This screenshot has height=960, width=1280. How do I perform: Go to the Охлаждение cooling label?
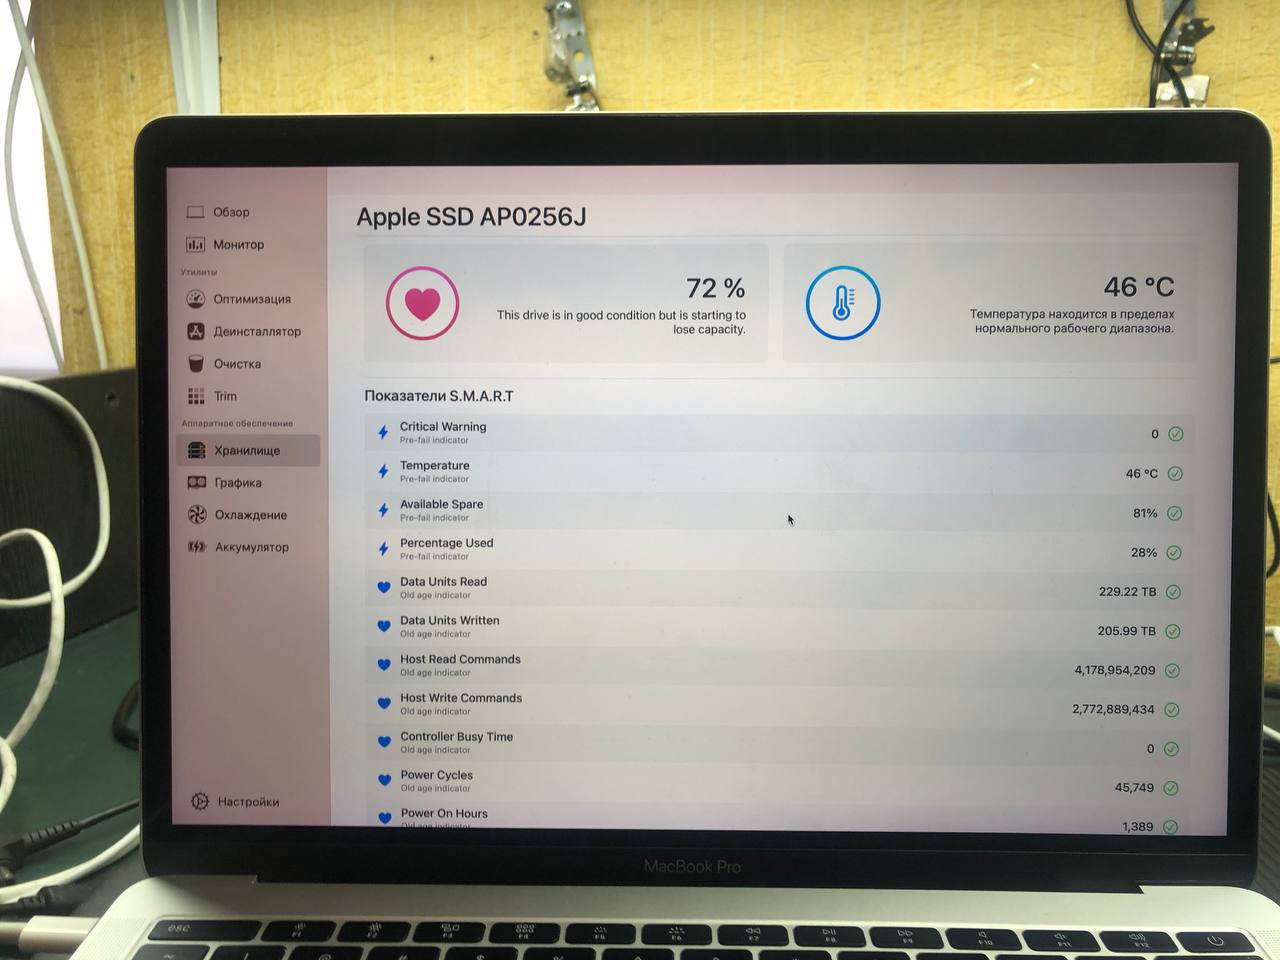click(251, 515)
